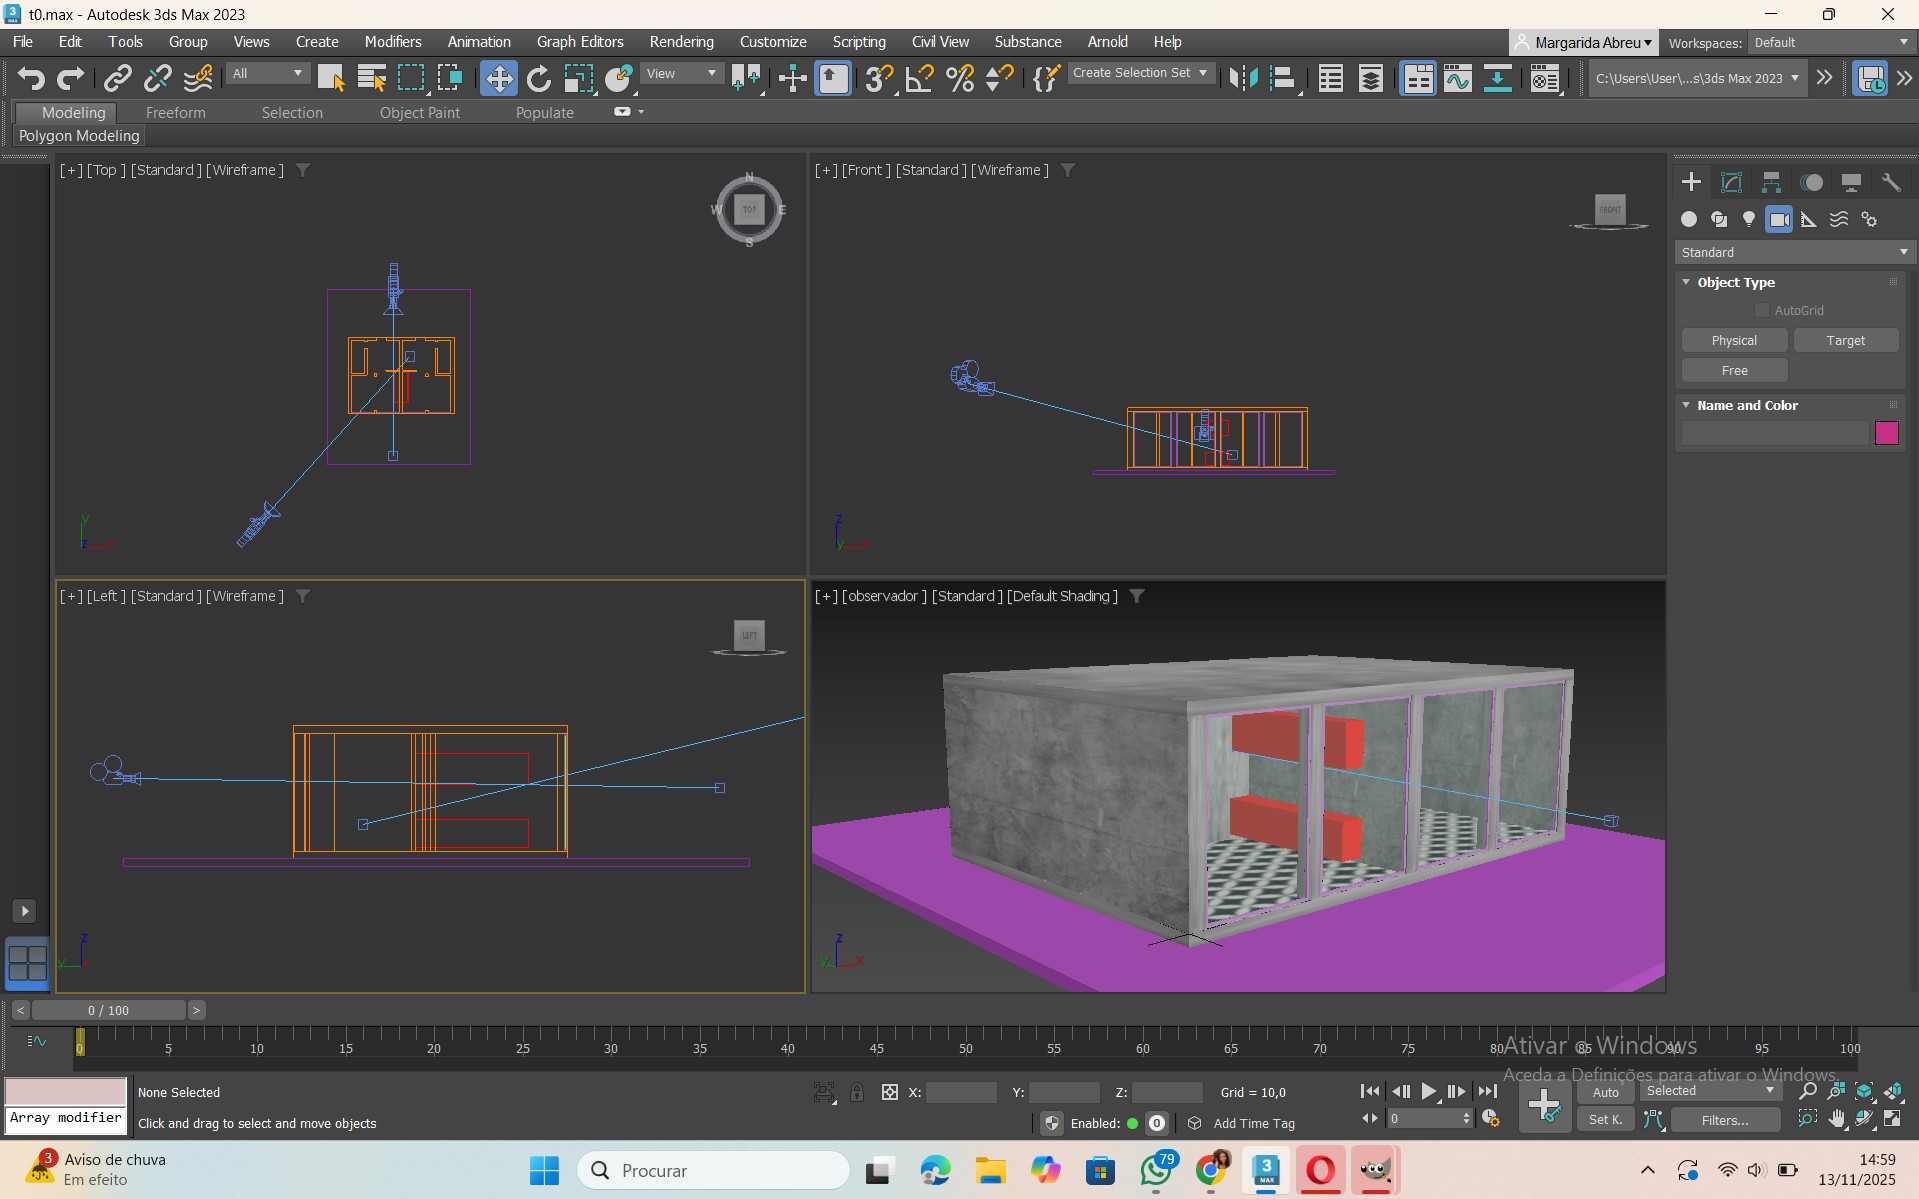
Task: Open the Modify command panel tab
Action: coord(1731,182)
